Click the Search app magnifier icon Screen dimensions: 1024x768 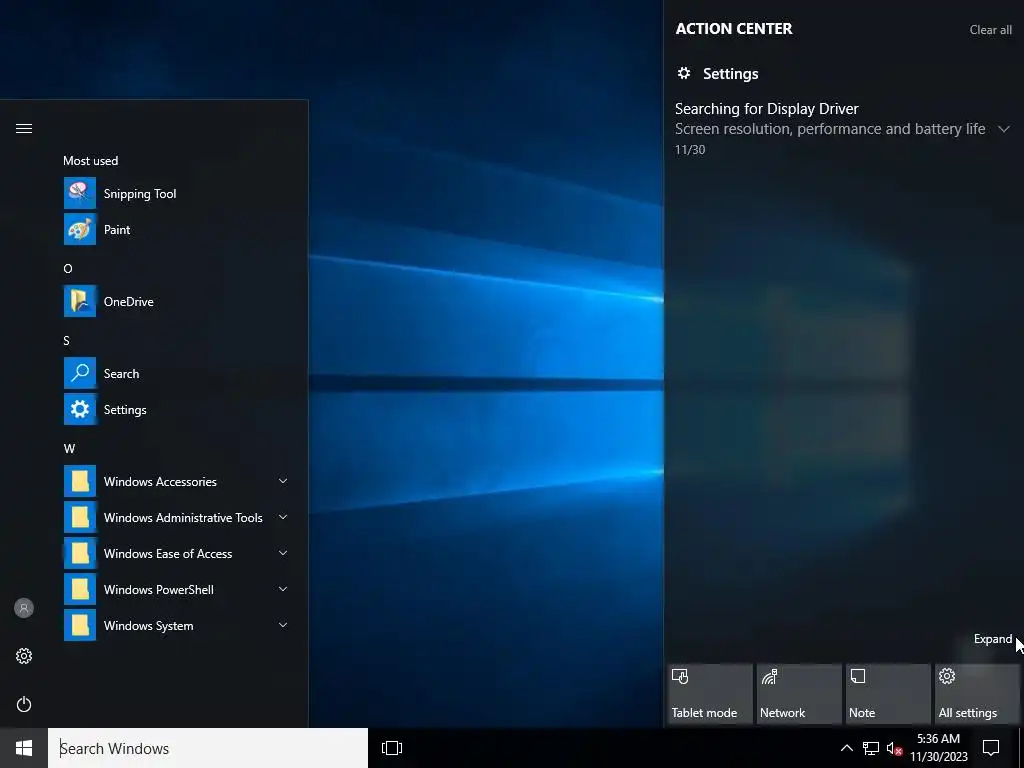(x=80, y=374)
